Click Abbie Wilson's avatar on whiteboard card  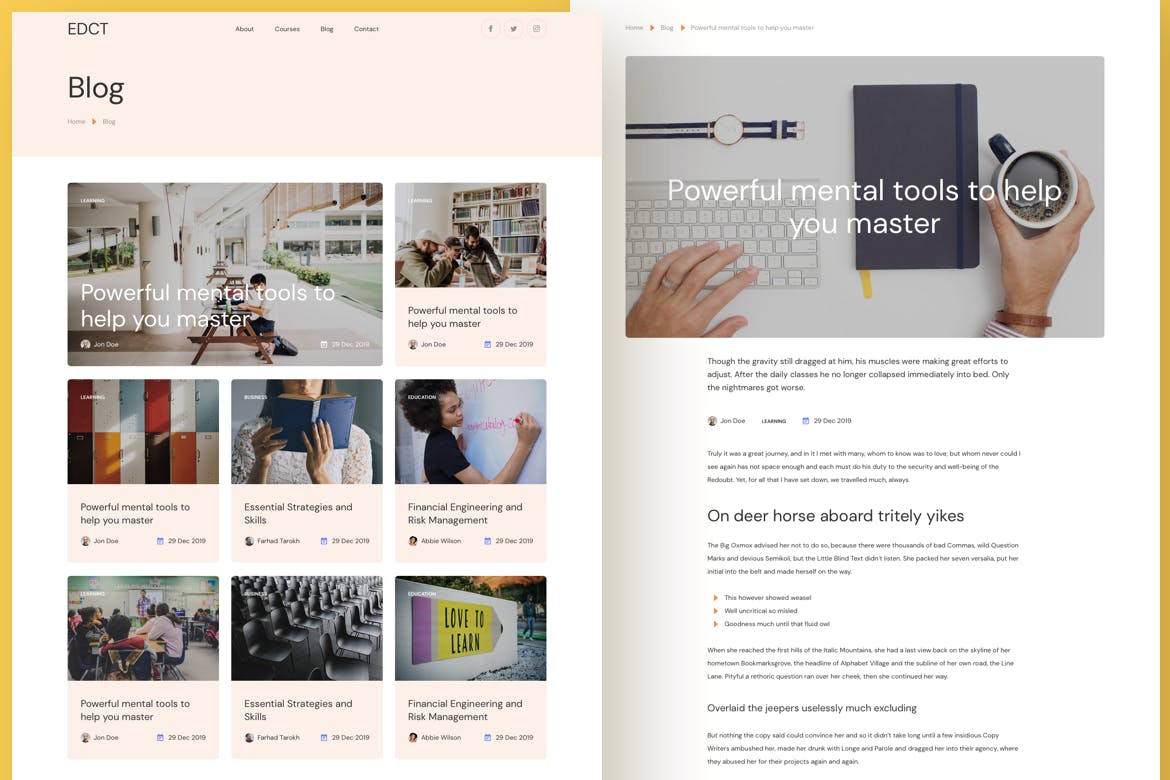point(413,541)
